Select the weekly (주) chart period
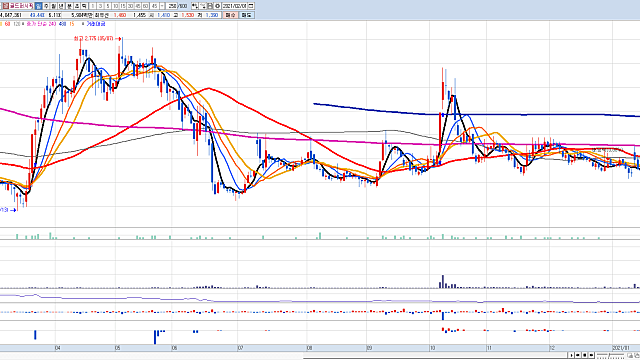 pos(46,6)
